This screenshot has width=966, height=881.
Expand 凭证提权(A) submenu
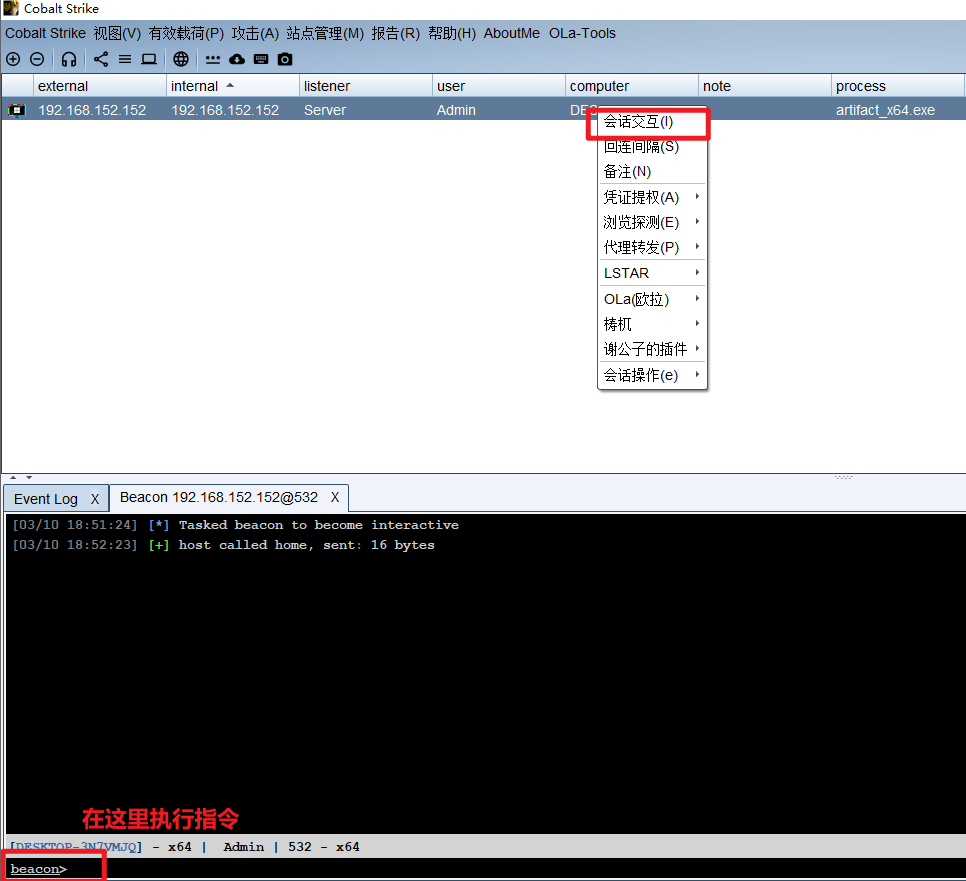[652, 197]
